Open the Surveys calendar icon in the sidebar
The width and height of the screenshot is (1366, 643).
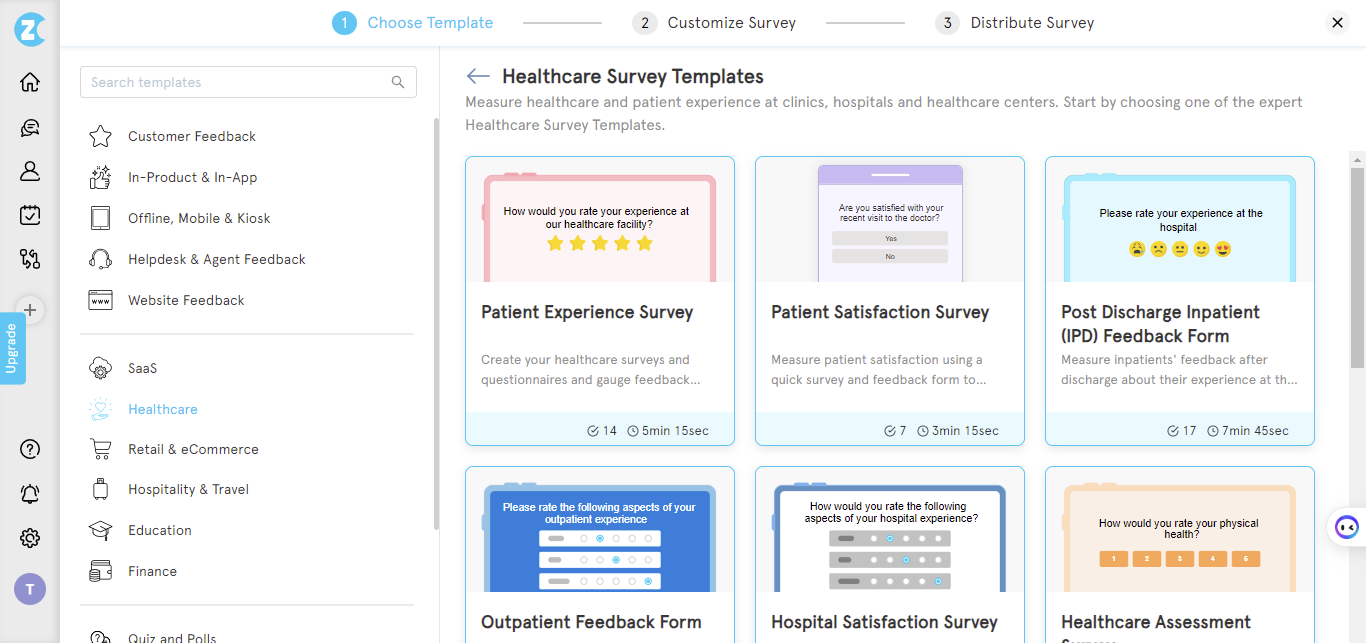tap(29, 215)
